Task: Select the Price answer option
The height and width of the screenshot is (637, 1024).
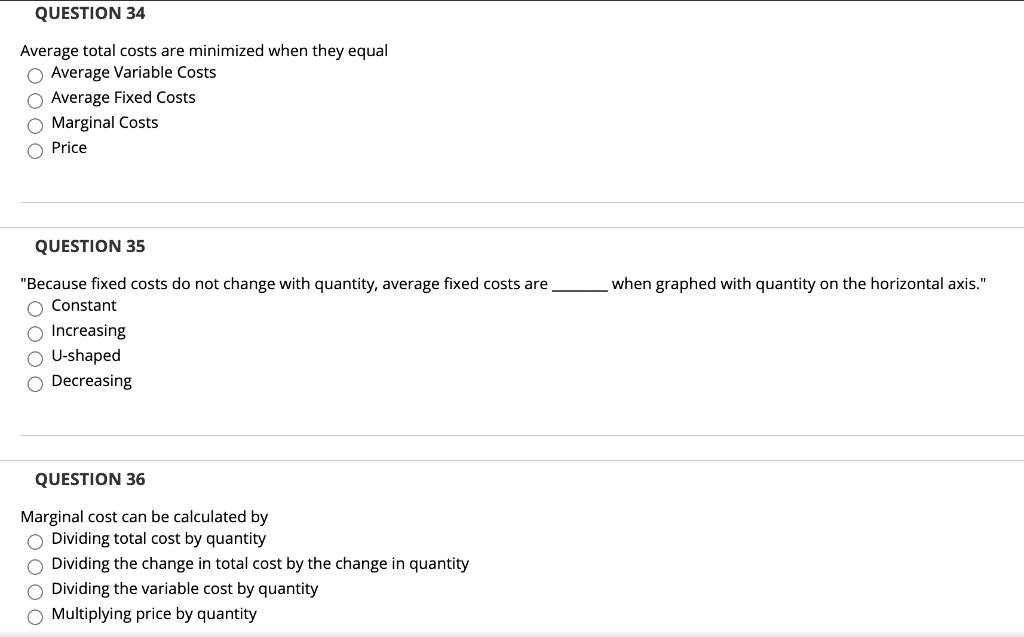Action: (35, 150)
